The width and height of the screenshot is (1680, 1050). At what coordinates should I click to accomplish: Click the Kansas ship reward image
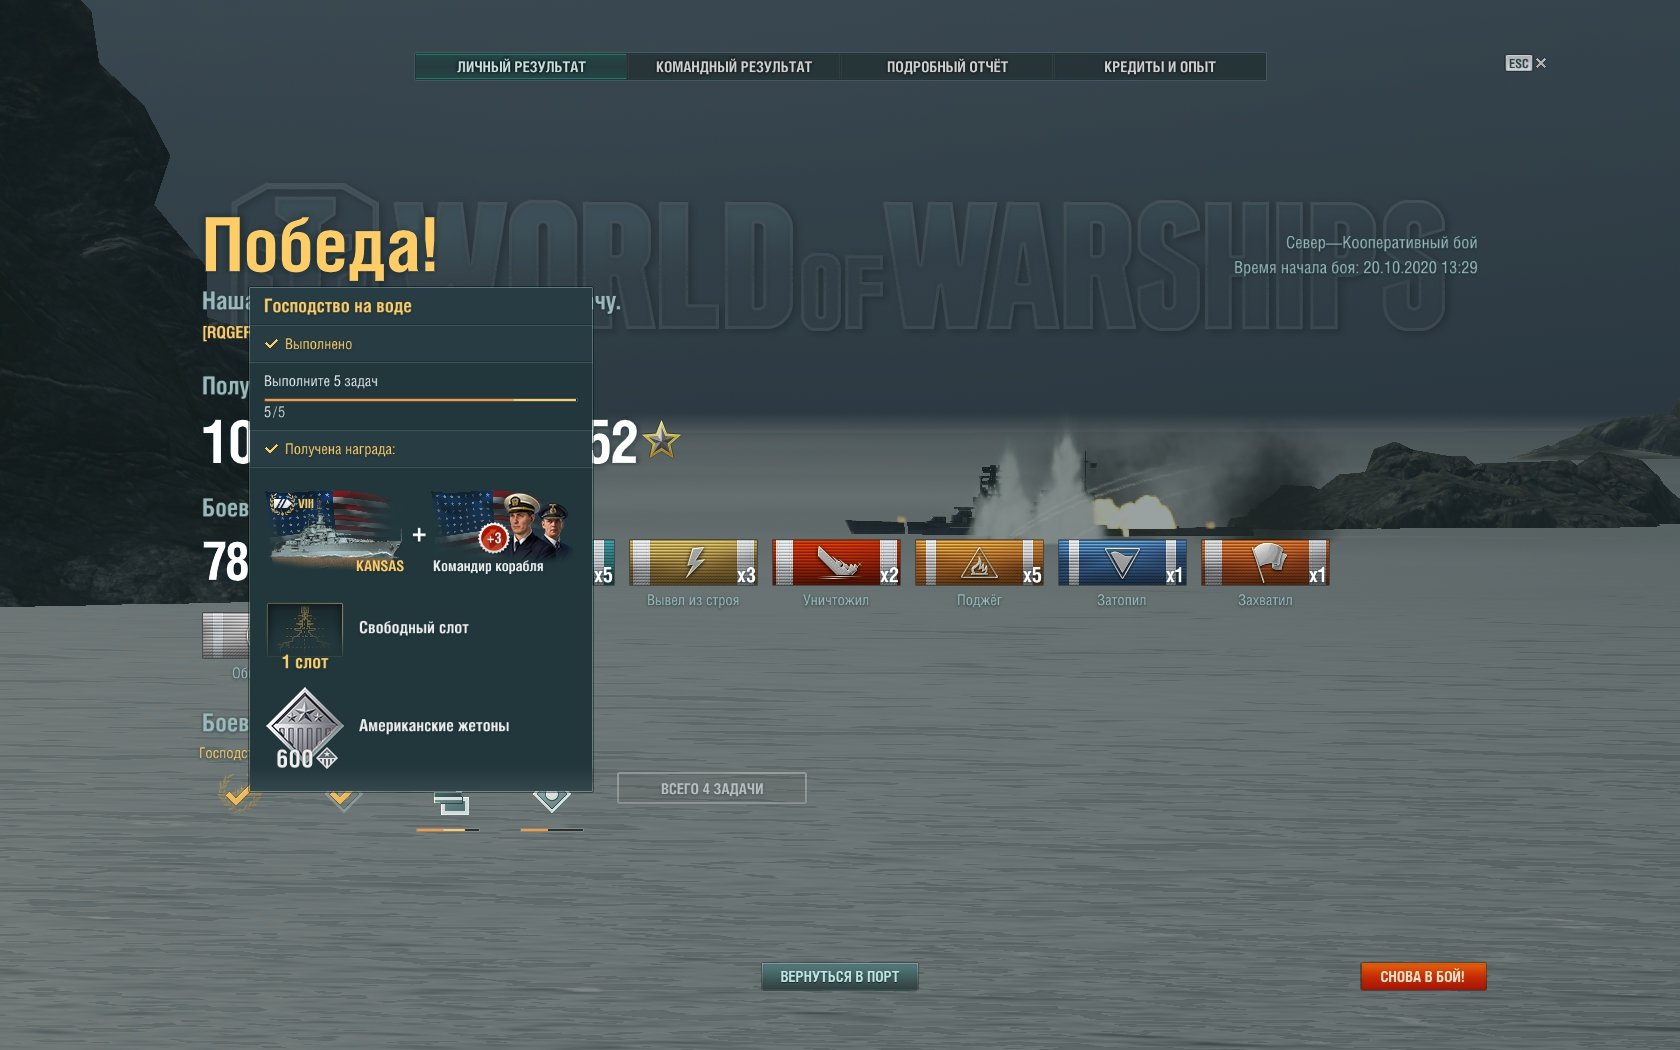(x=336, y=530)
